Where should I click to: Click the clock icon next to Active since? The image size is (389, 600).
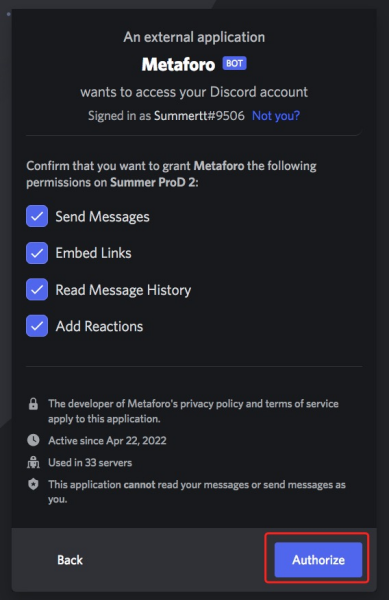[33, 440]
